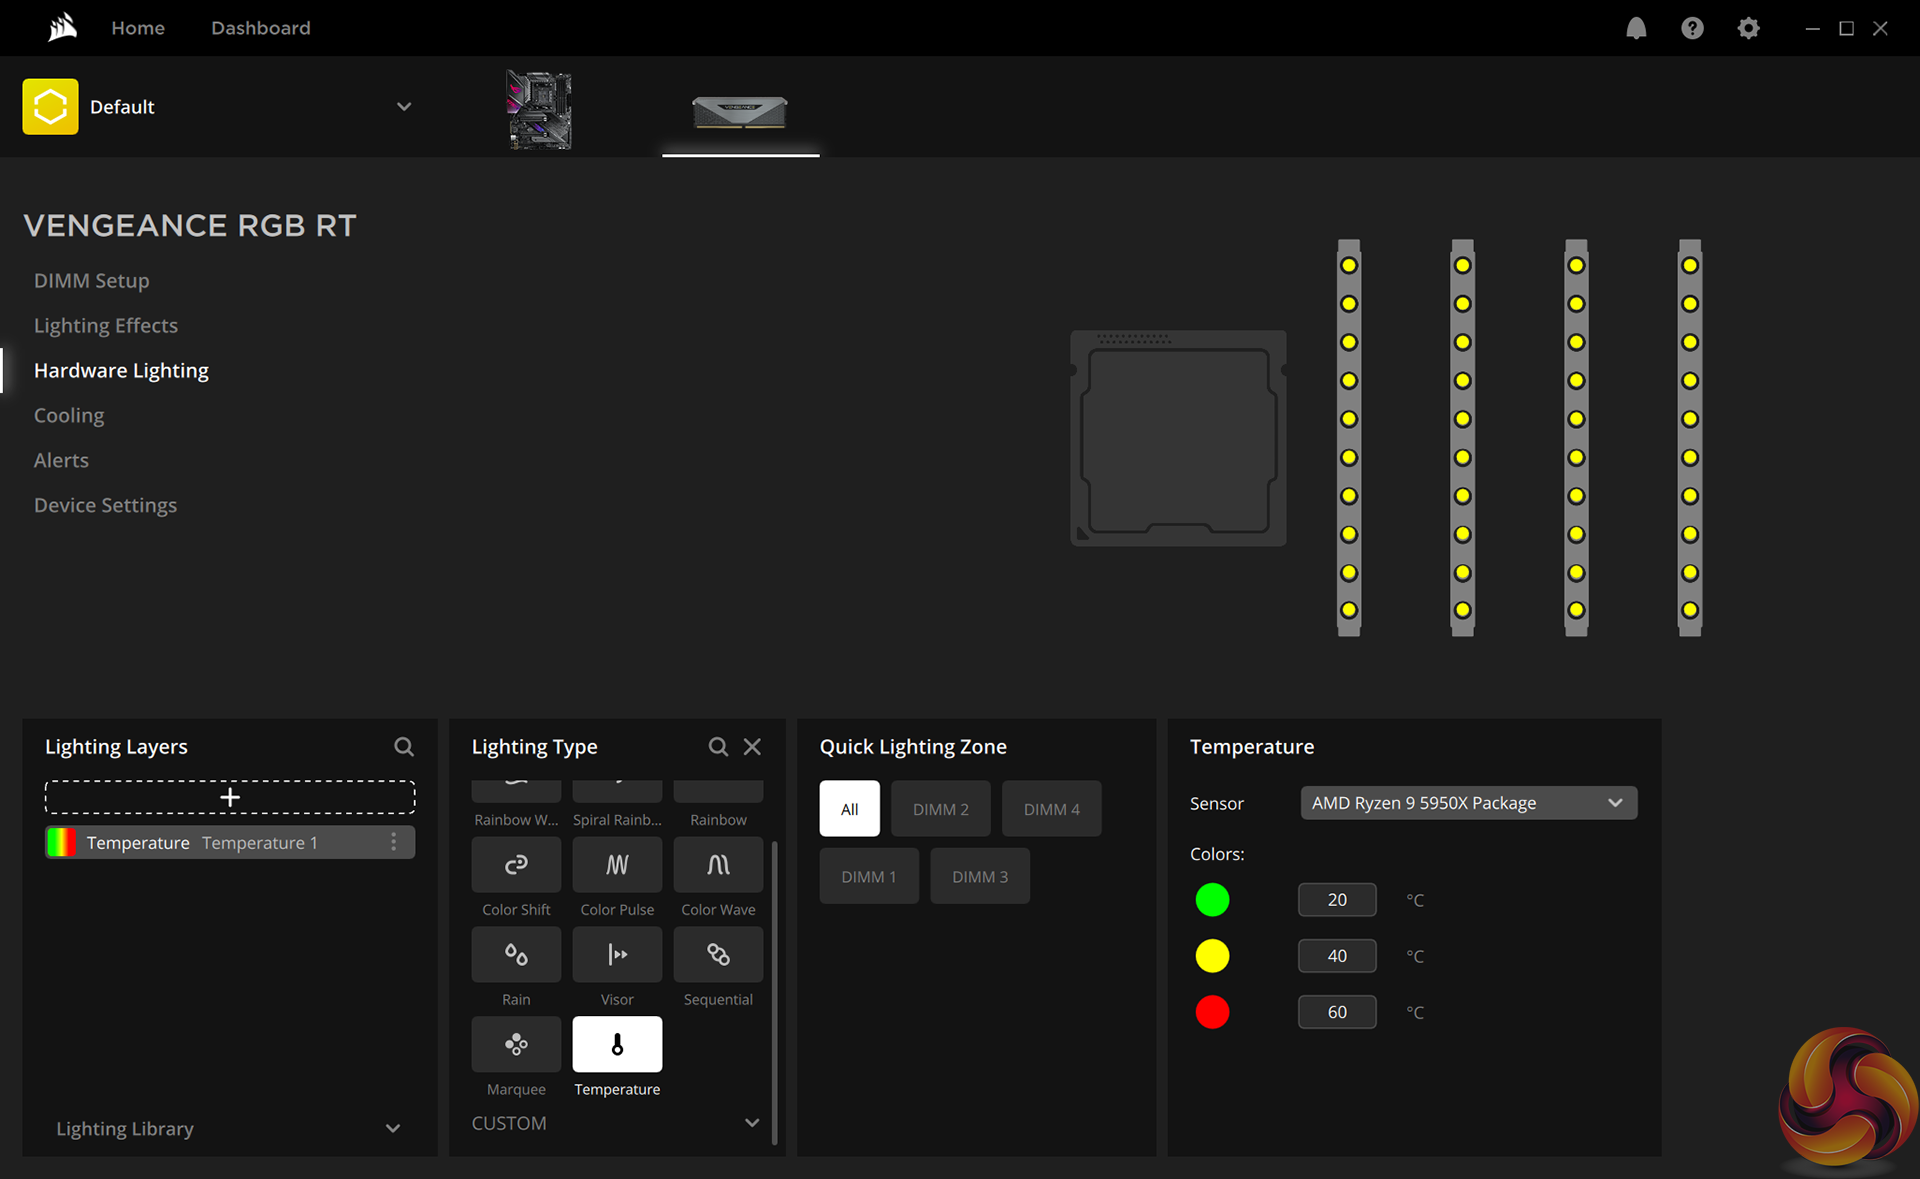Open the Lighting Effects menu item

coord(106,326)
